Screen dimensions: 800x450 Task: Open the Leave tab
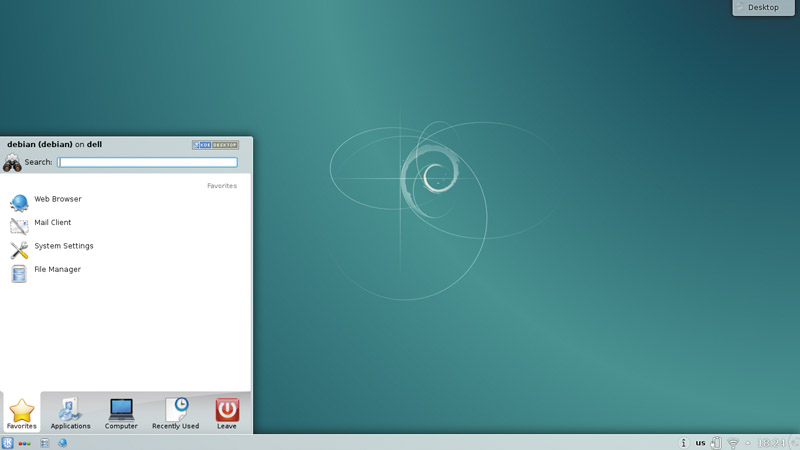(x=227, y=413)
